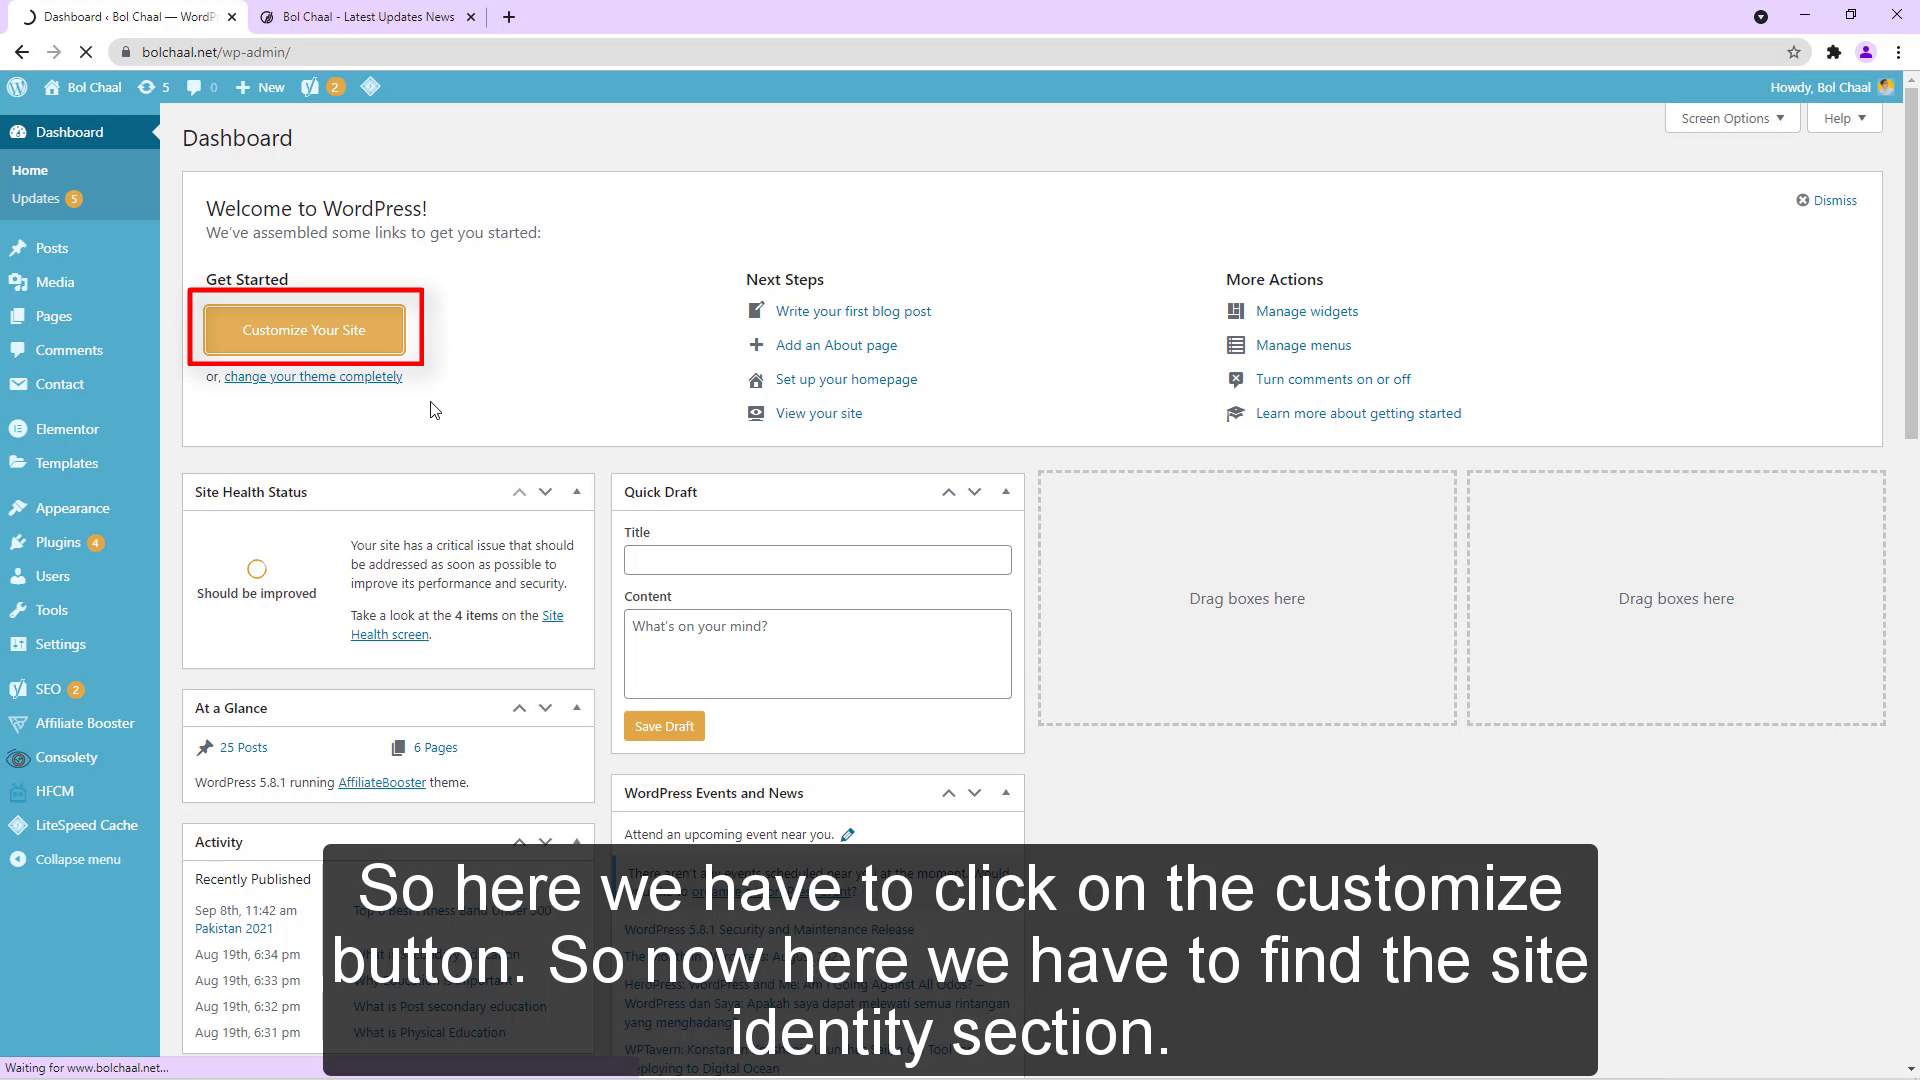Click Manage widgets link
The width and height of the screenshot is (1920, 1080).
[1307, 311]
